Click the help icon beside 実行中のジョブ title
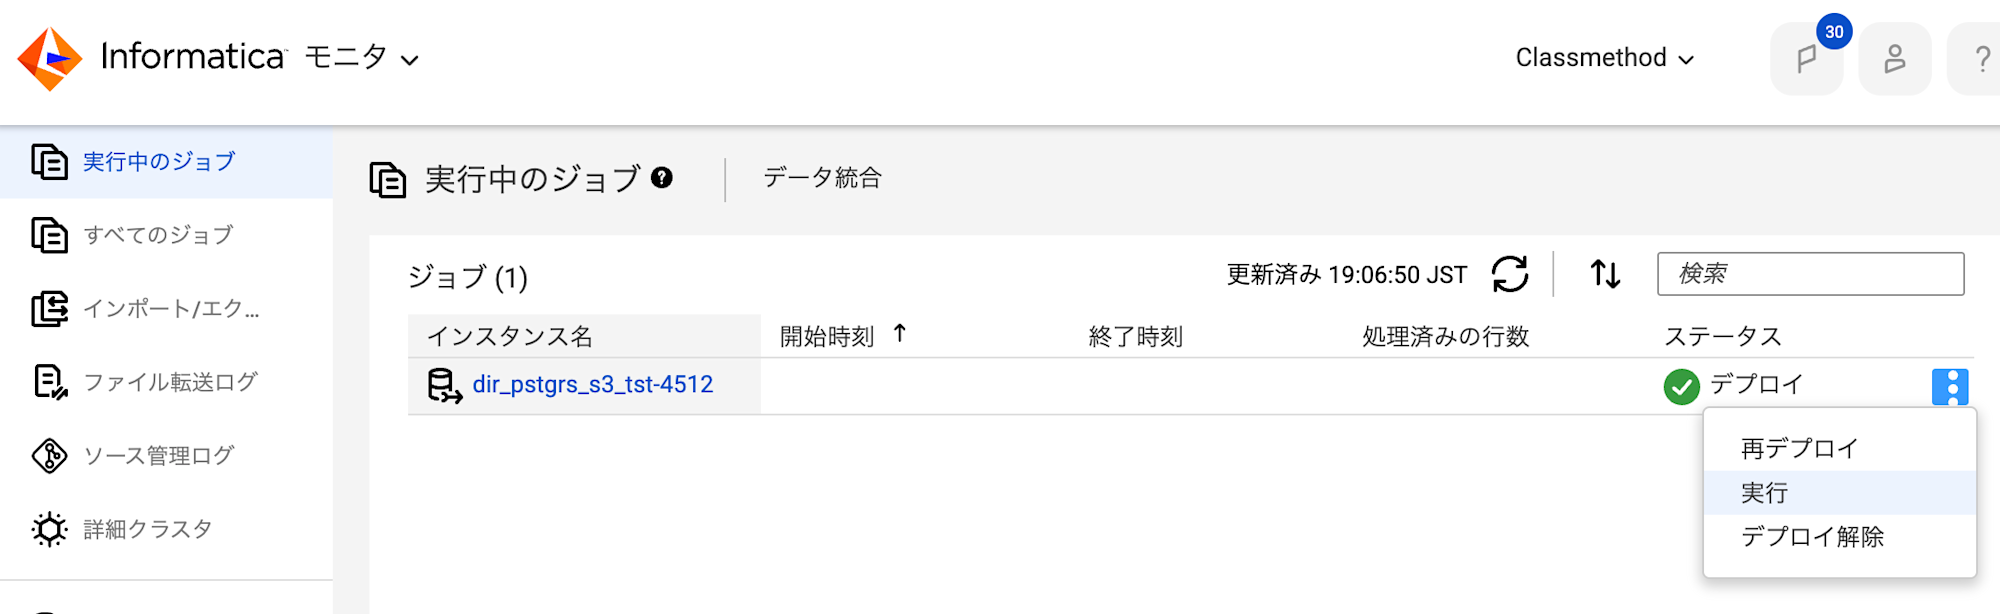2000x614 pixels. [x=662, y=178]
